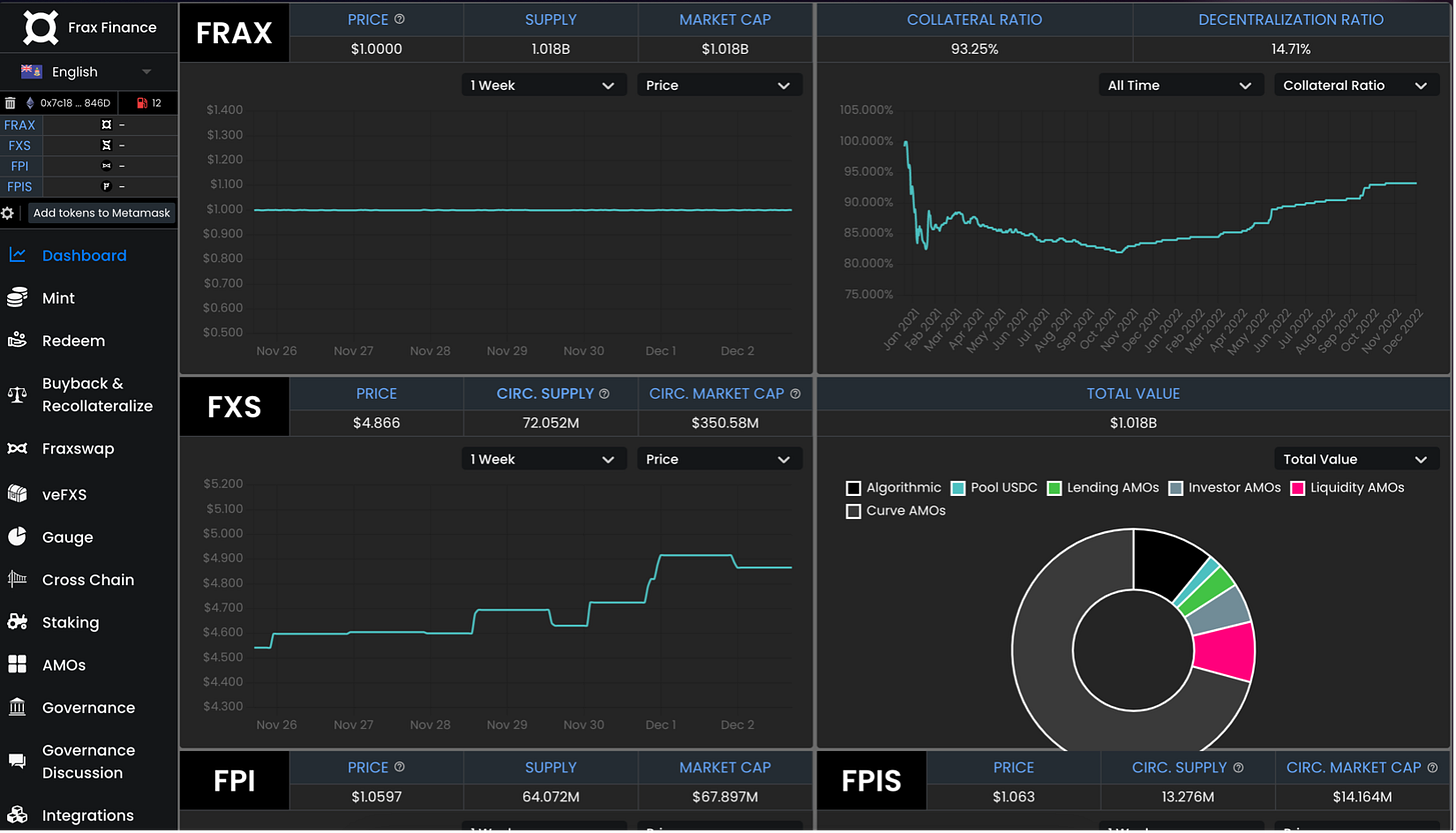Click the FXS link in balances table
1456x833 pixels.
pos(20,146)
